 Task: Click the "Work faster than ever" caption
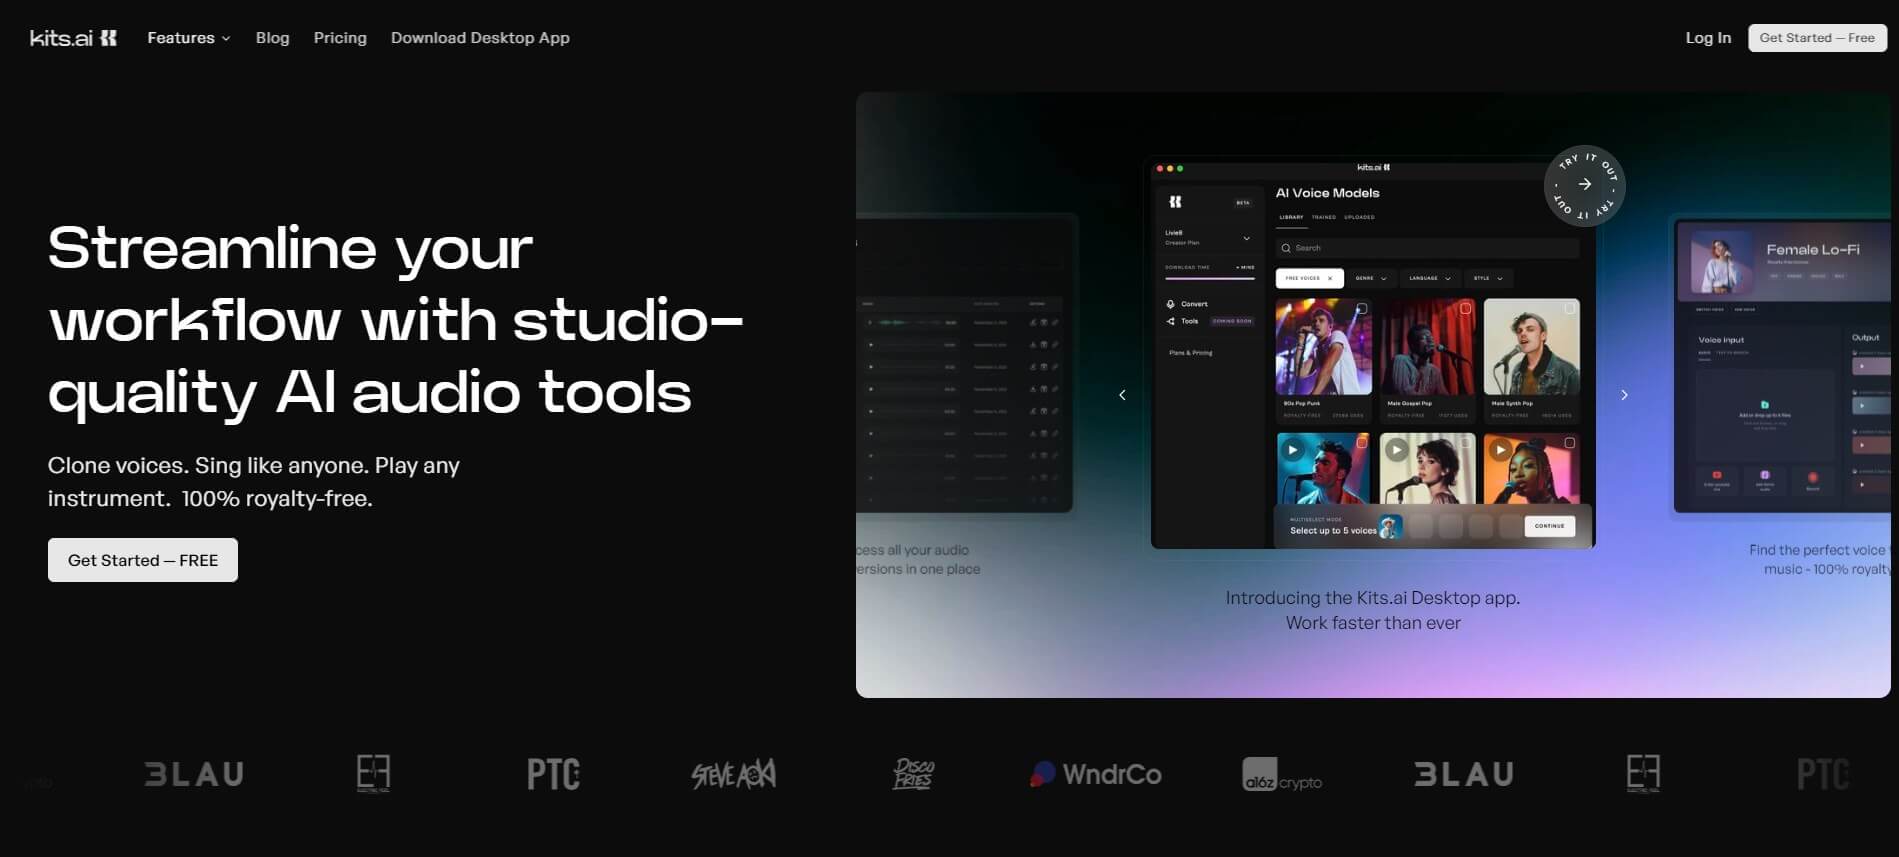coord(1373,623)
